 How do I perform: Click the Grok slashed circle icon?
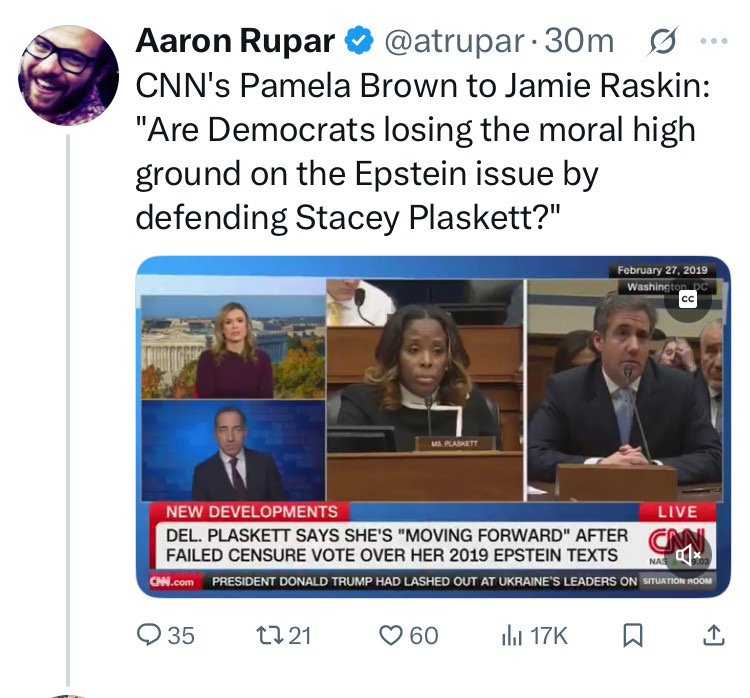click(661, 41)
